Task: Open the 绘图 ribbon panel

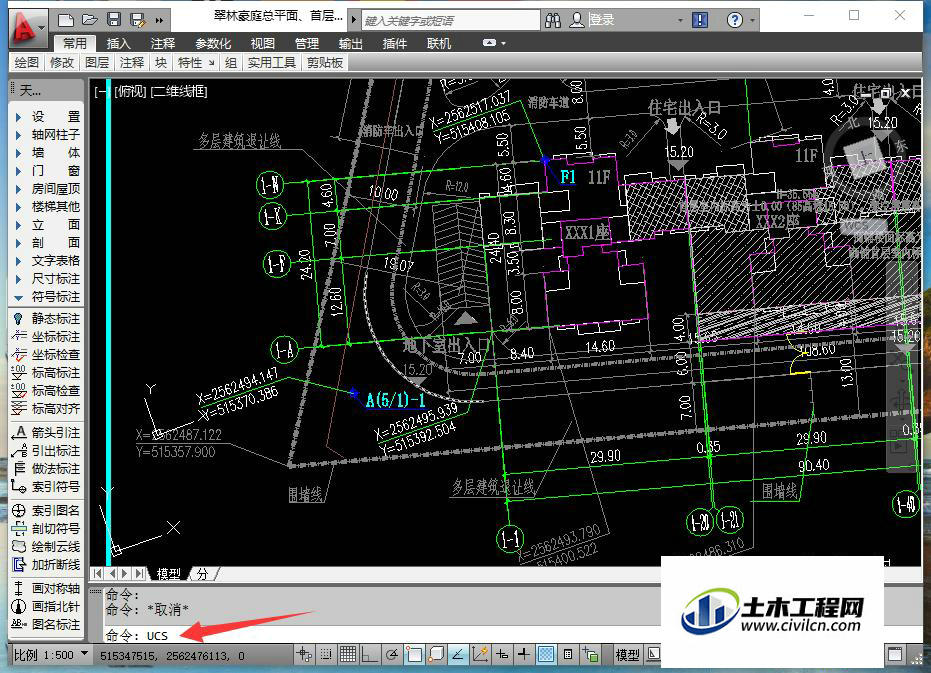Action: (x=27, y=62)
